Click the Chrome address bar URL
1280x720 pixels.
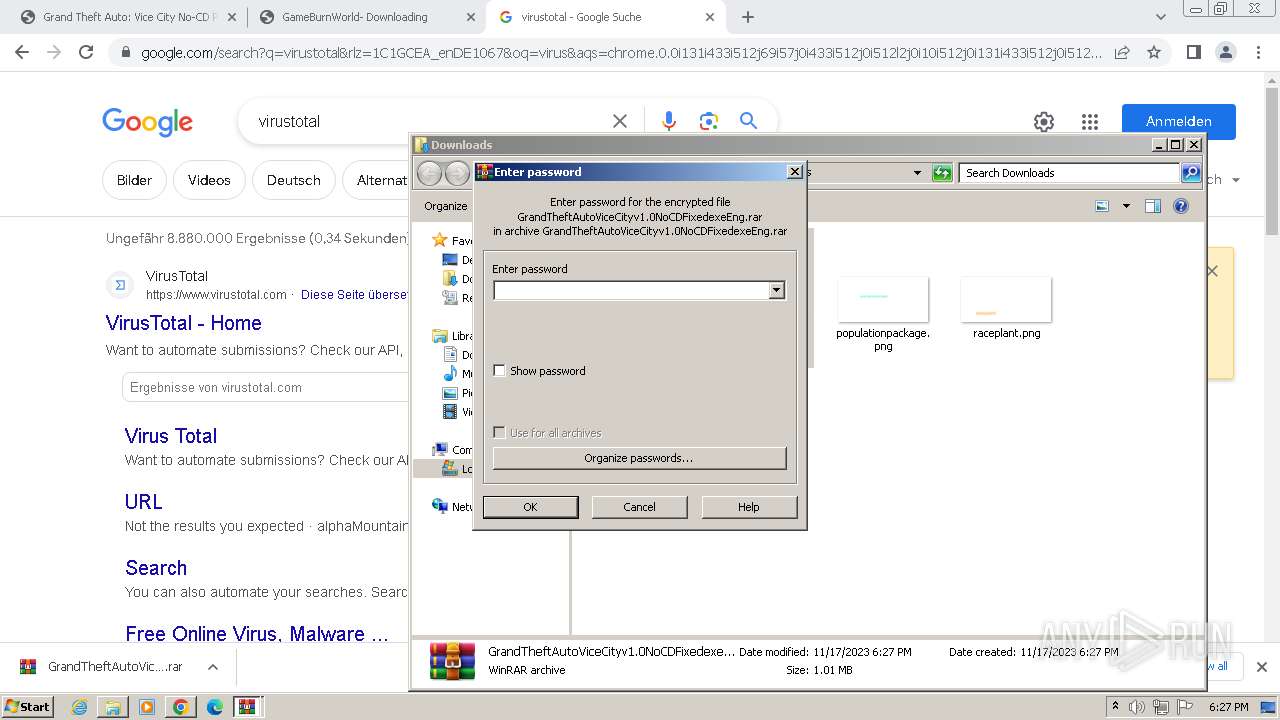(620, 53)
